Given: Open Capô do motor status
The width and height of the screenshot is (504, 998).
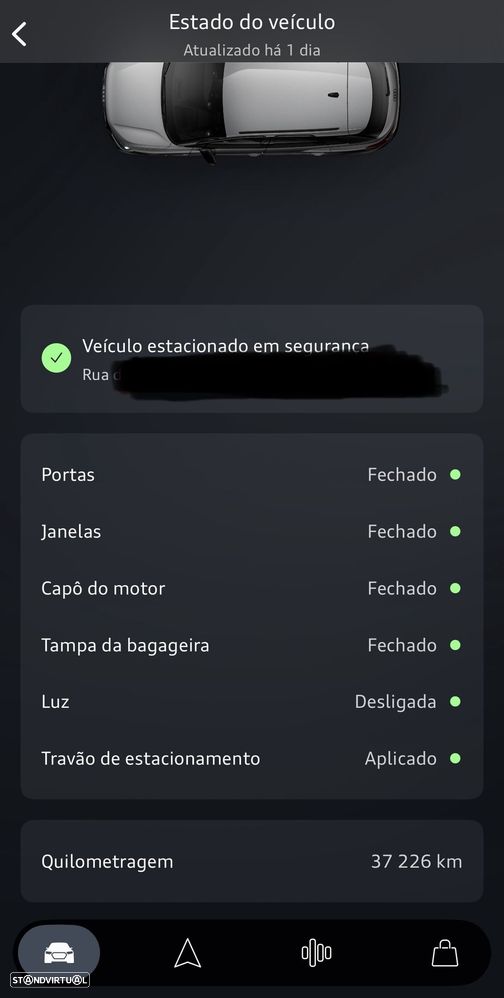Looking at the screenshot, I should [x=251, y=588].
